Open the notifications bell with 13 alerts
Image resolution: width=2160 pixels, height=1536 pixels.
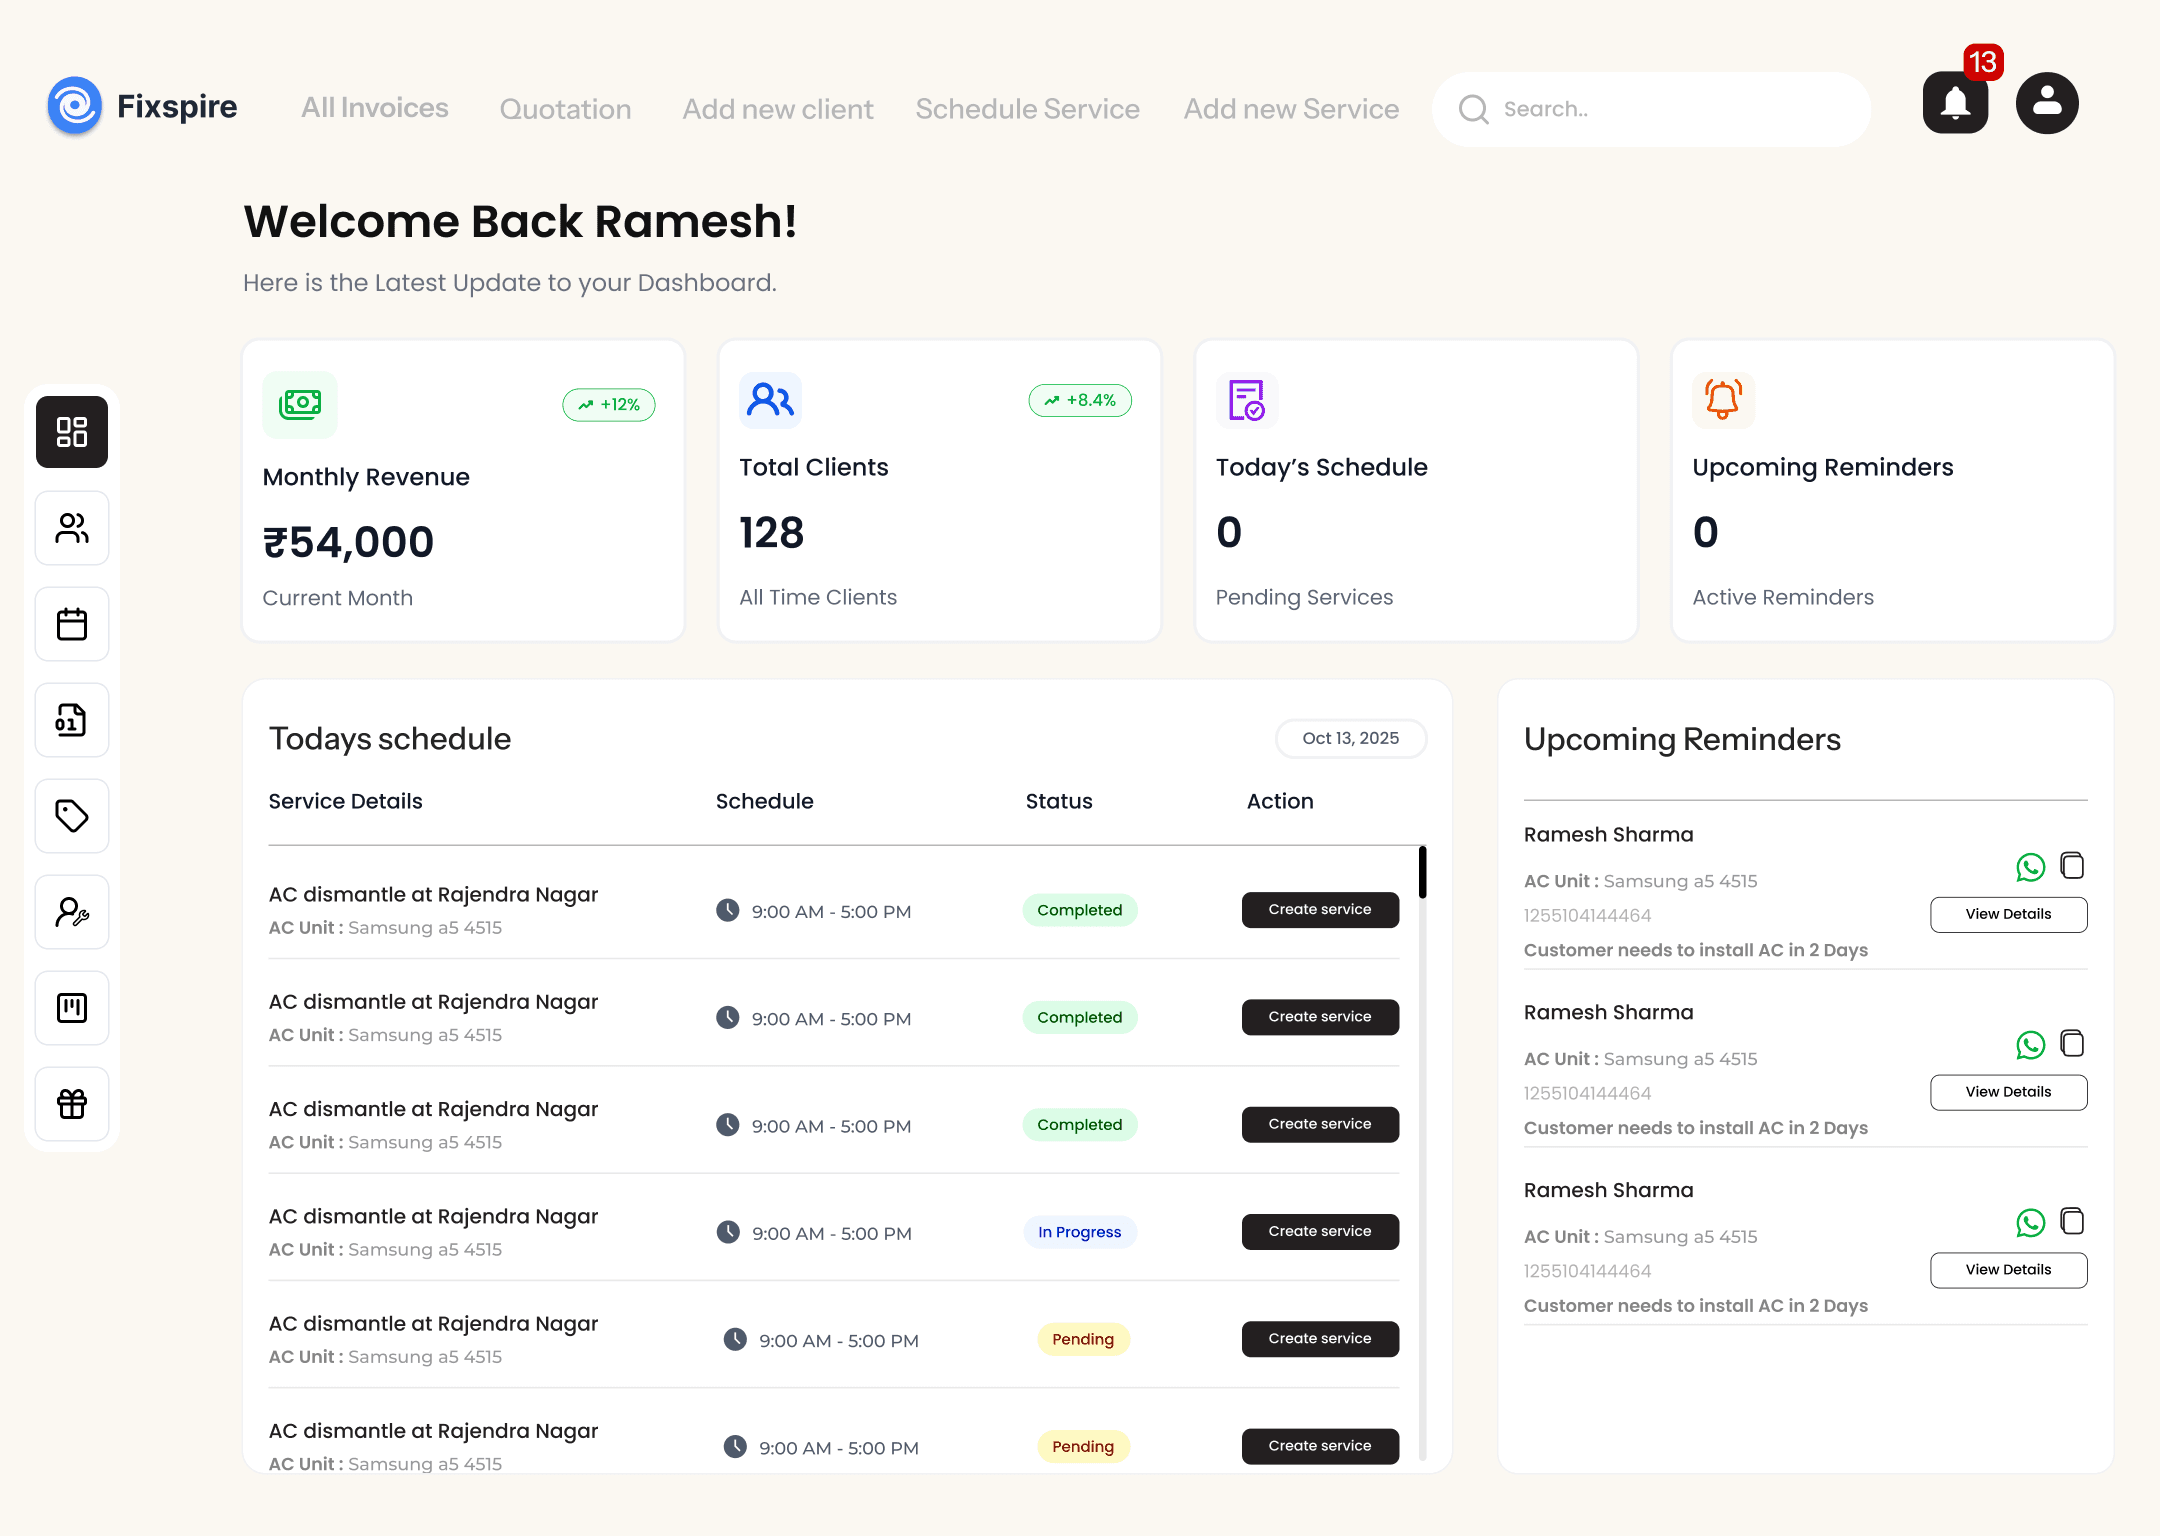pyautogui.click(x=1956, y=102)
